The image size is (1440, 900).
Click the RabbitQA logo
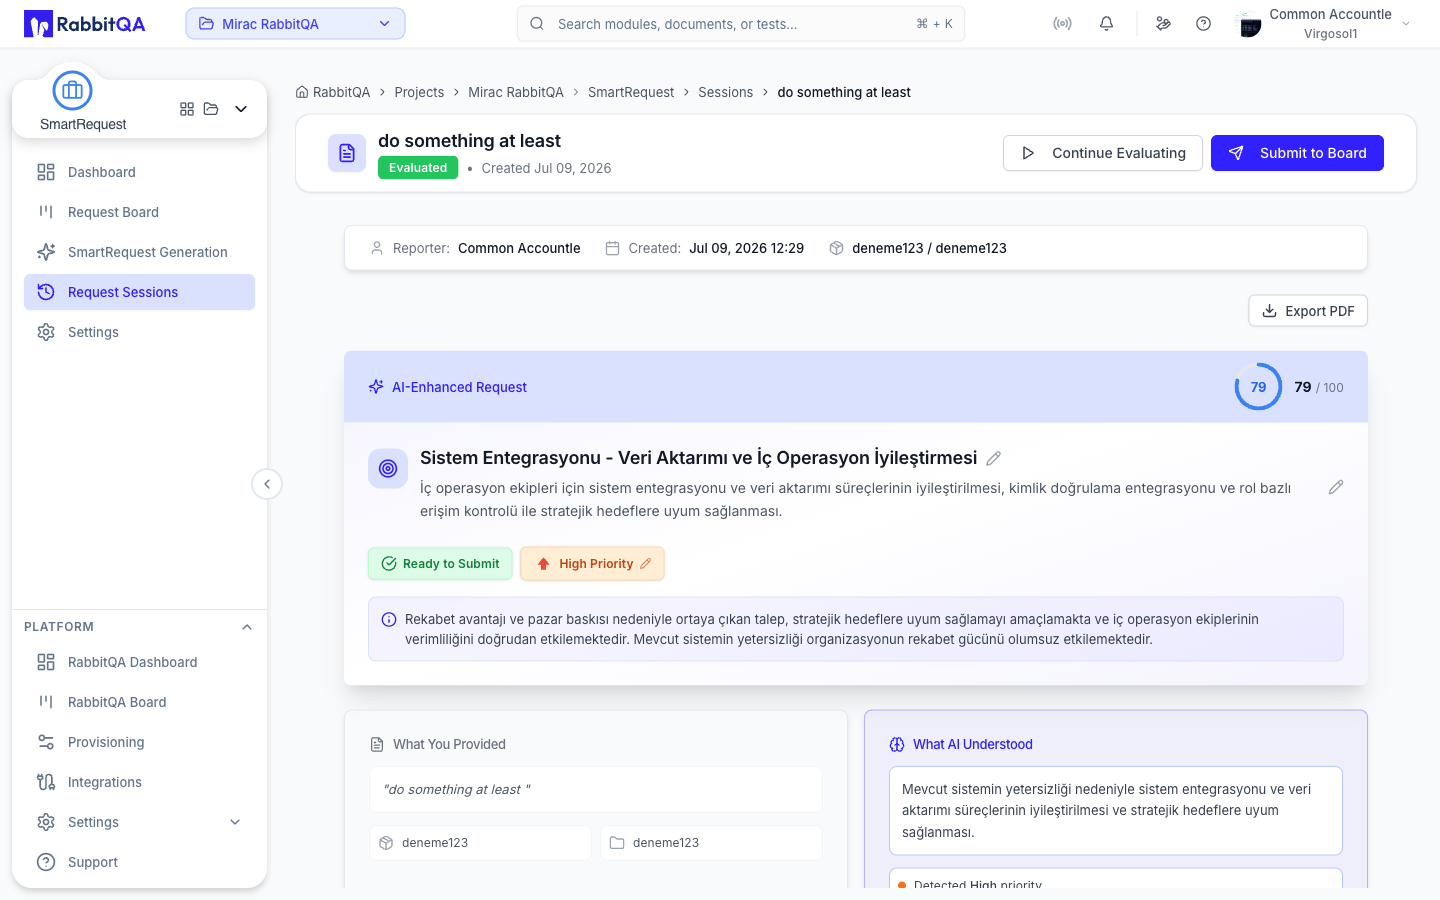point(84,24)
